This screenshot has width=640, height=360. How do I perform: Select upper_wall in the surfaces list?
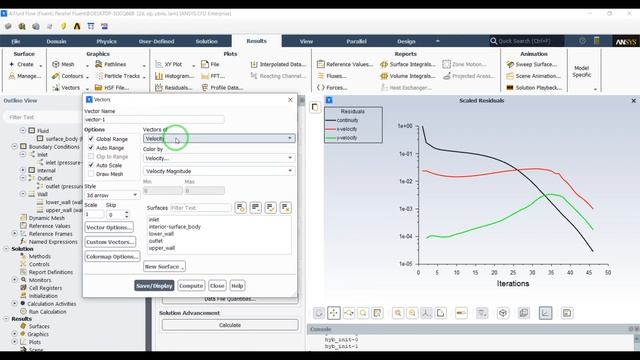tap(162, 248)
